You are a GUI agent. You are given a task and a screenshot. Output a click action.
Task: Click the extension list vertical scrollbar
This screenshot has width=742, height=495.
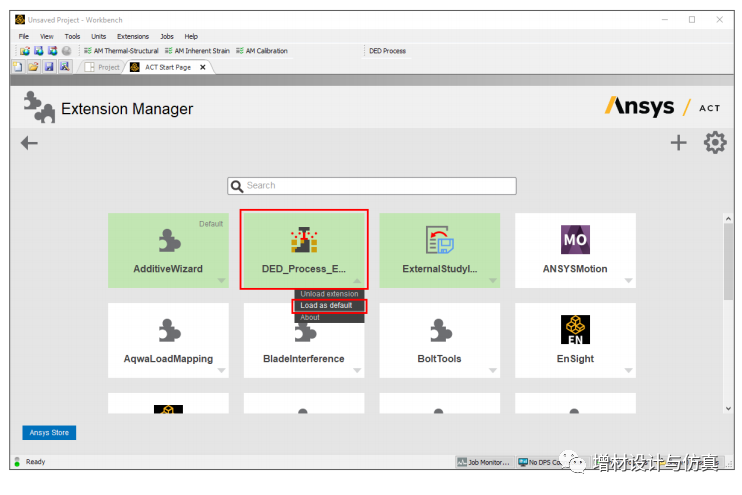728,261
